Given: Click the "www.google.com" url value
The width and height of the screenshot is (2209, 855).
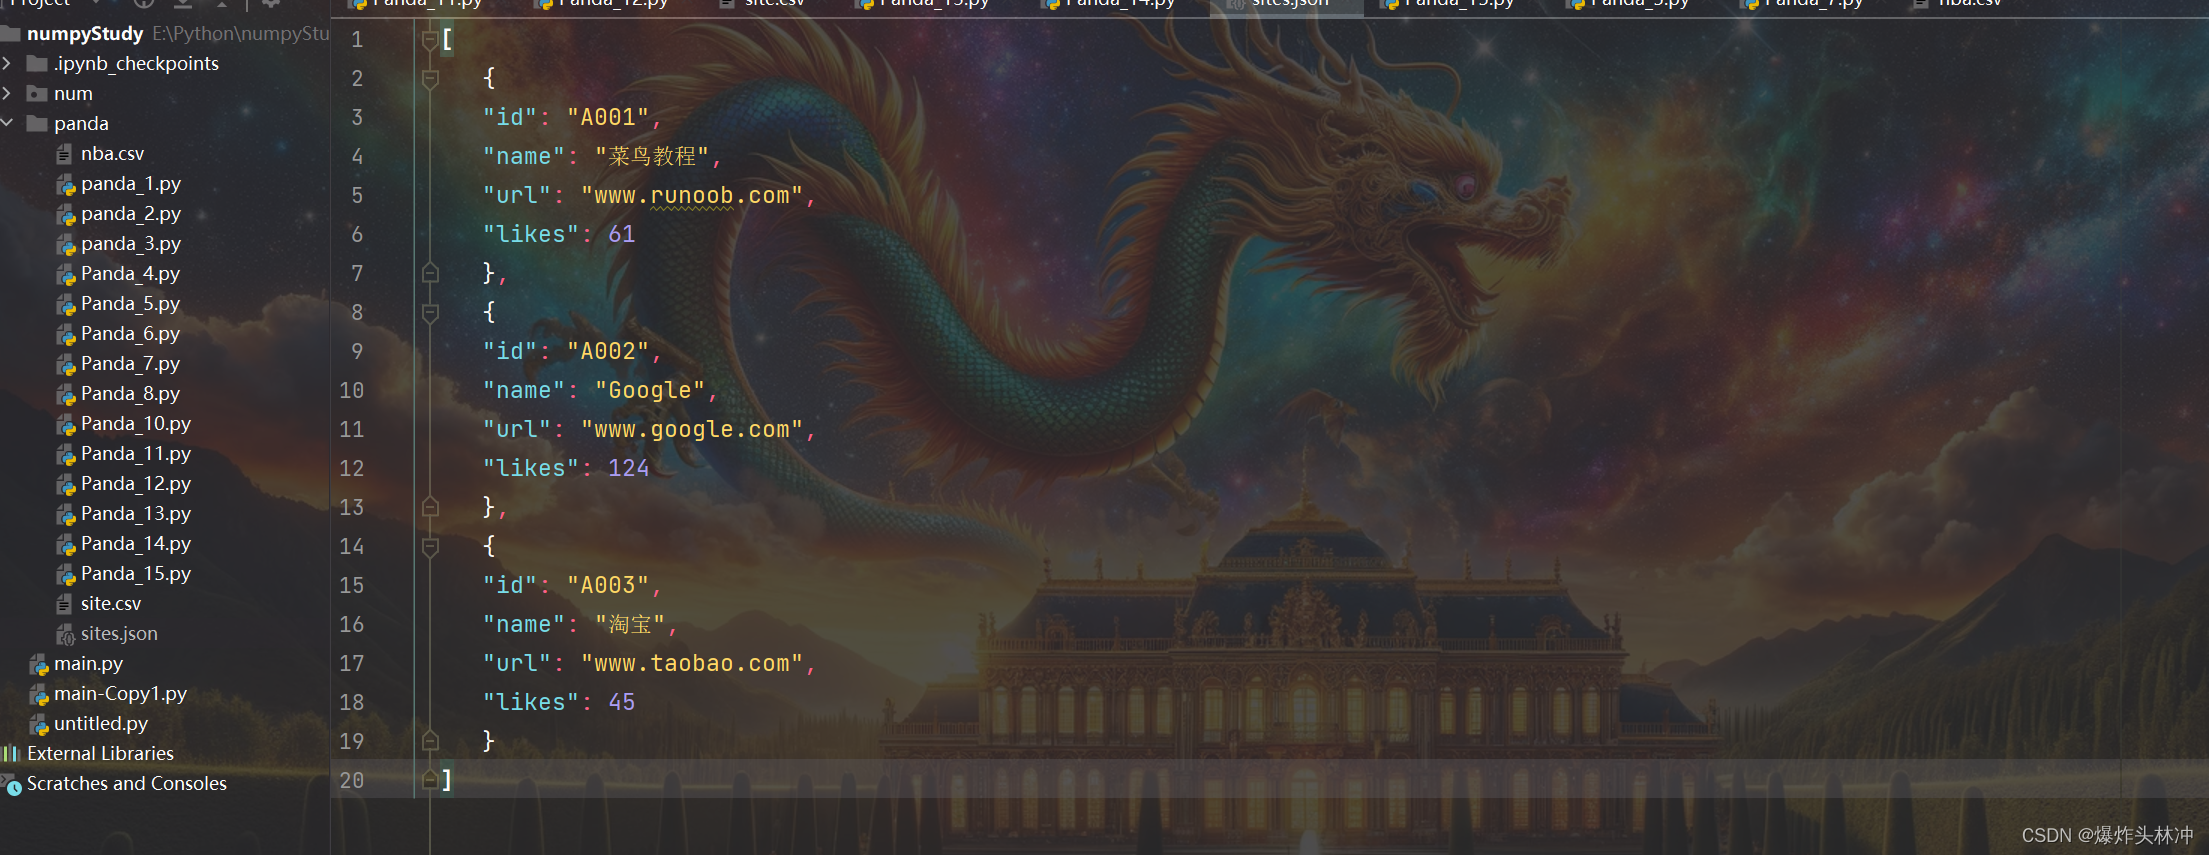Looking at the screenshot, I should (692, 430).
